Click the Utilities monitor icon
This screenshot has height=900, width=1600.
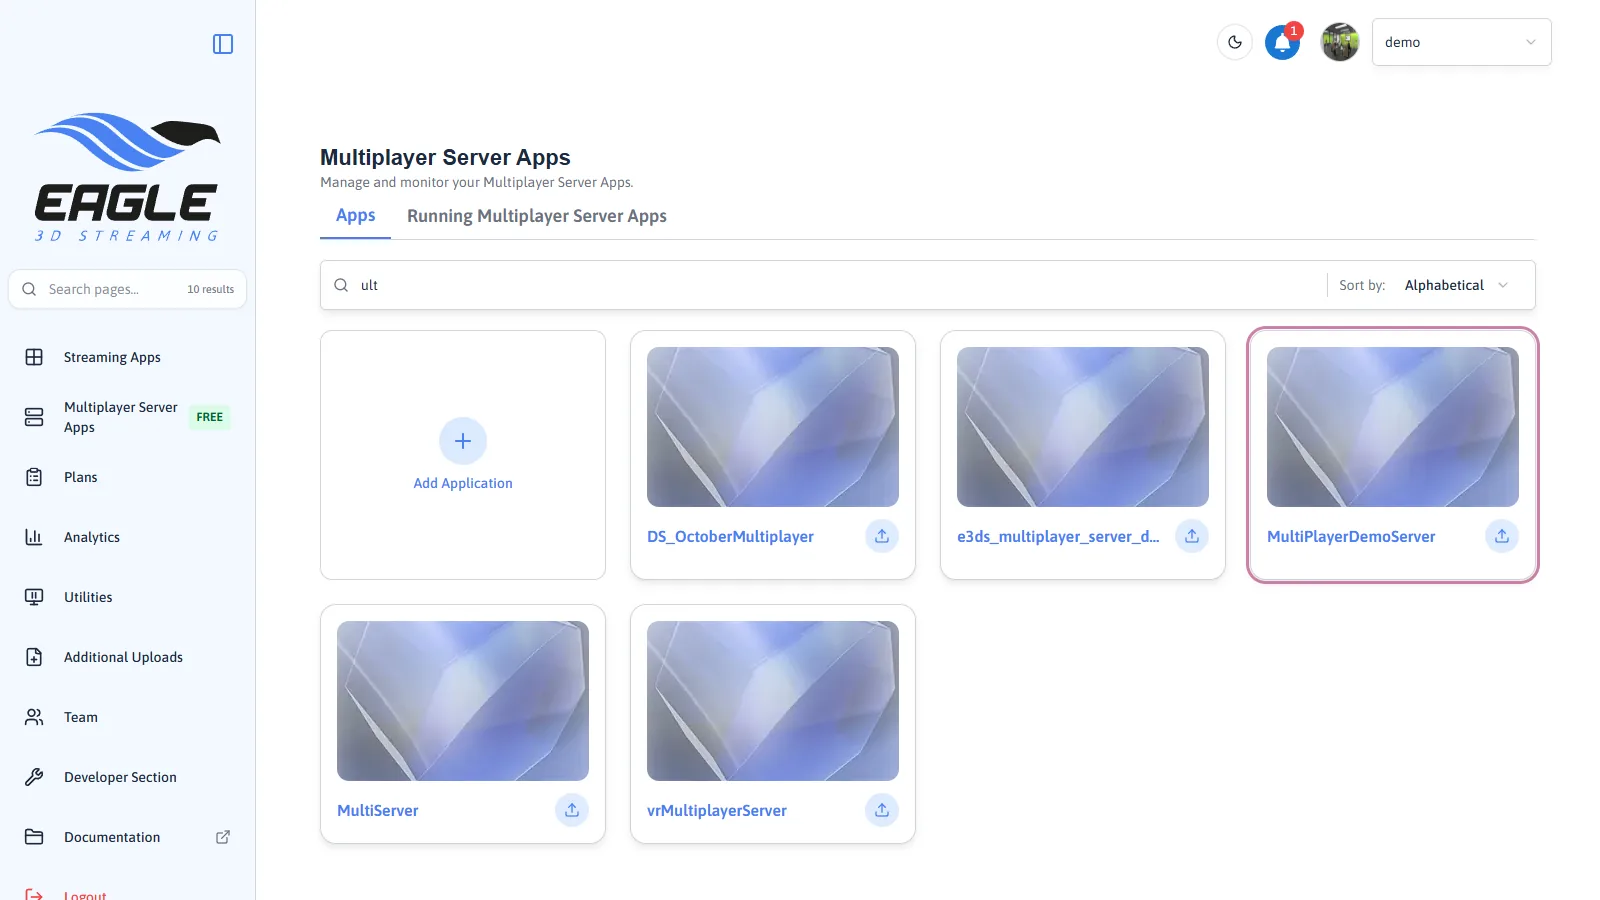click(34, 597)
